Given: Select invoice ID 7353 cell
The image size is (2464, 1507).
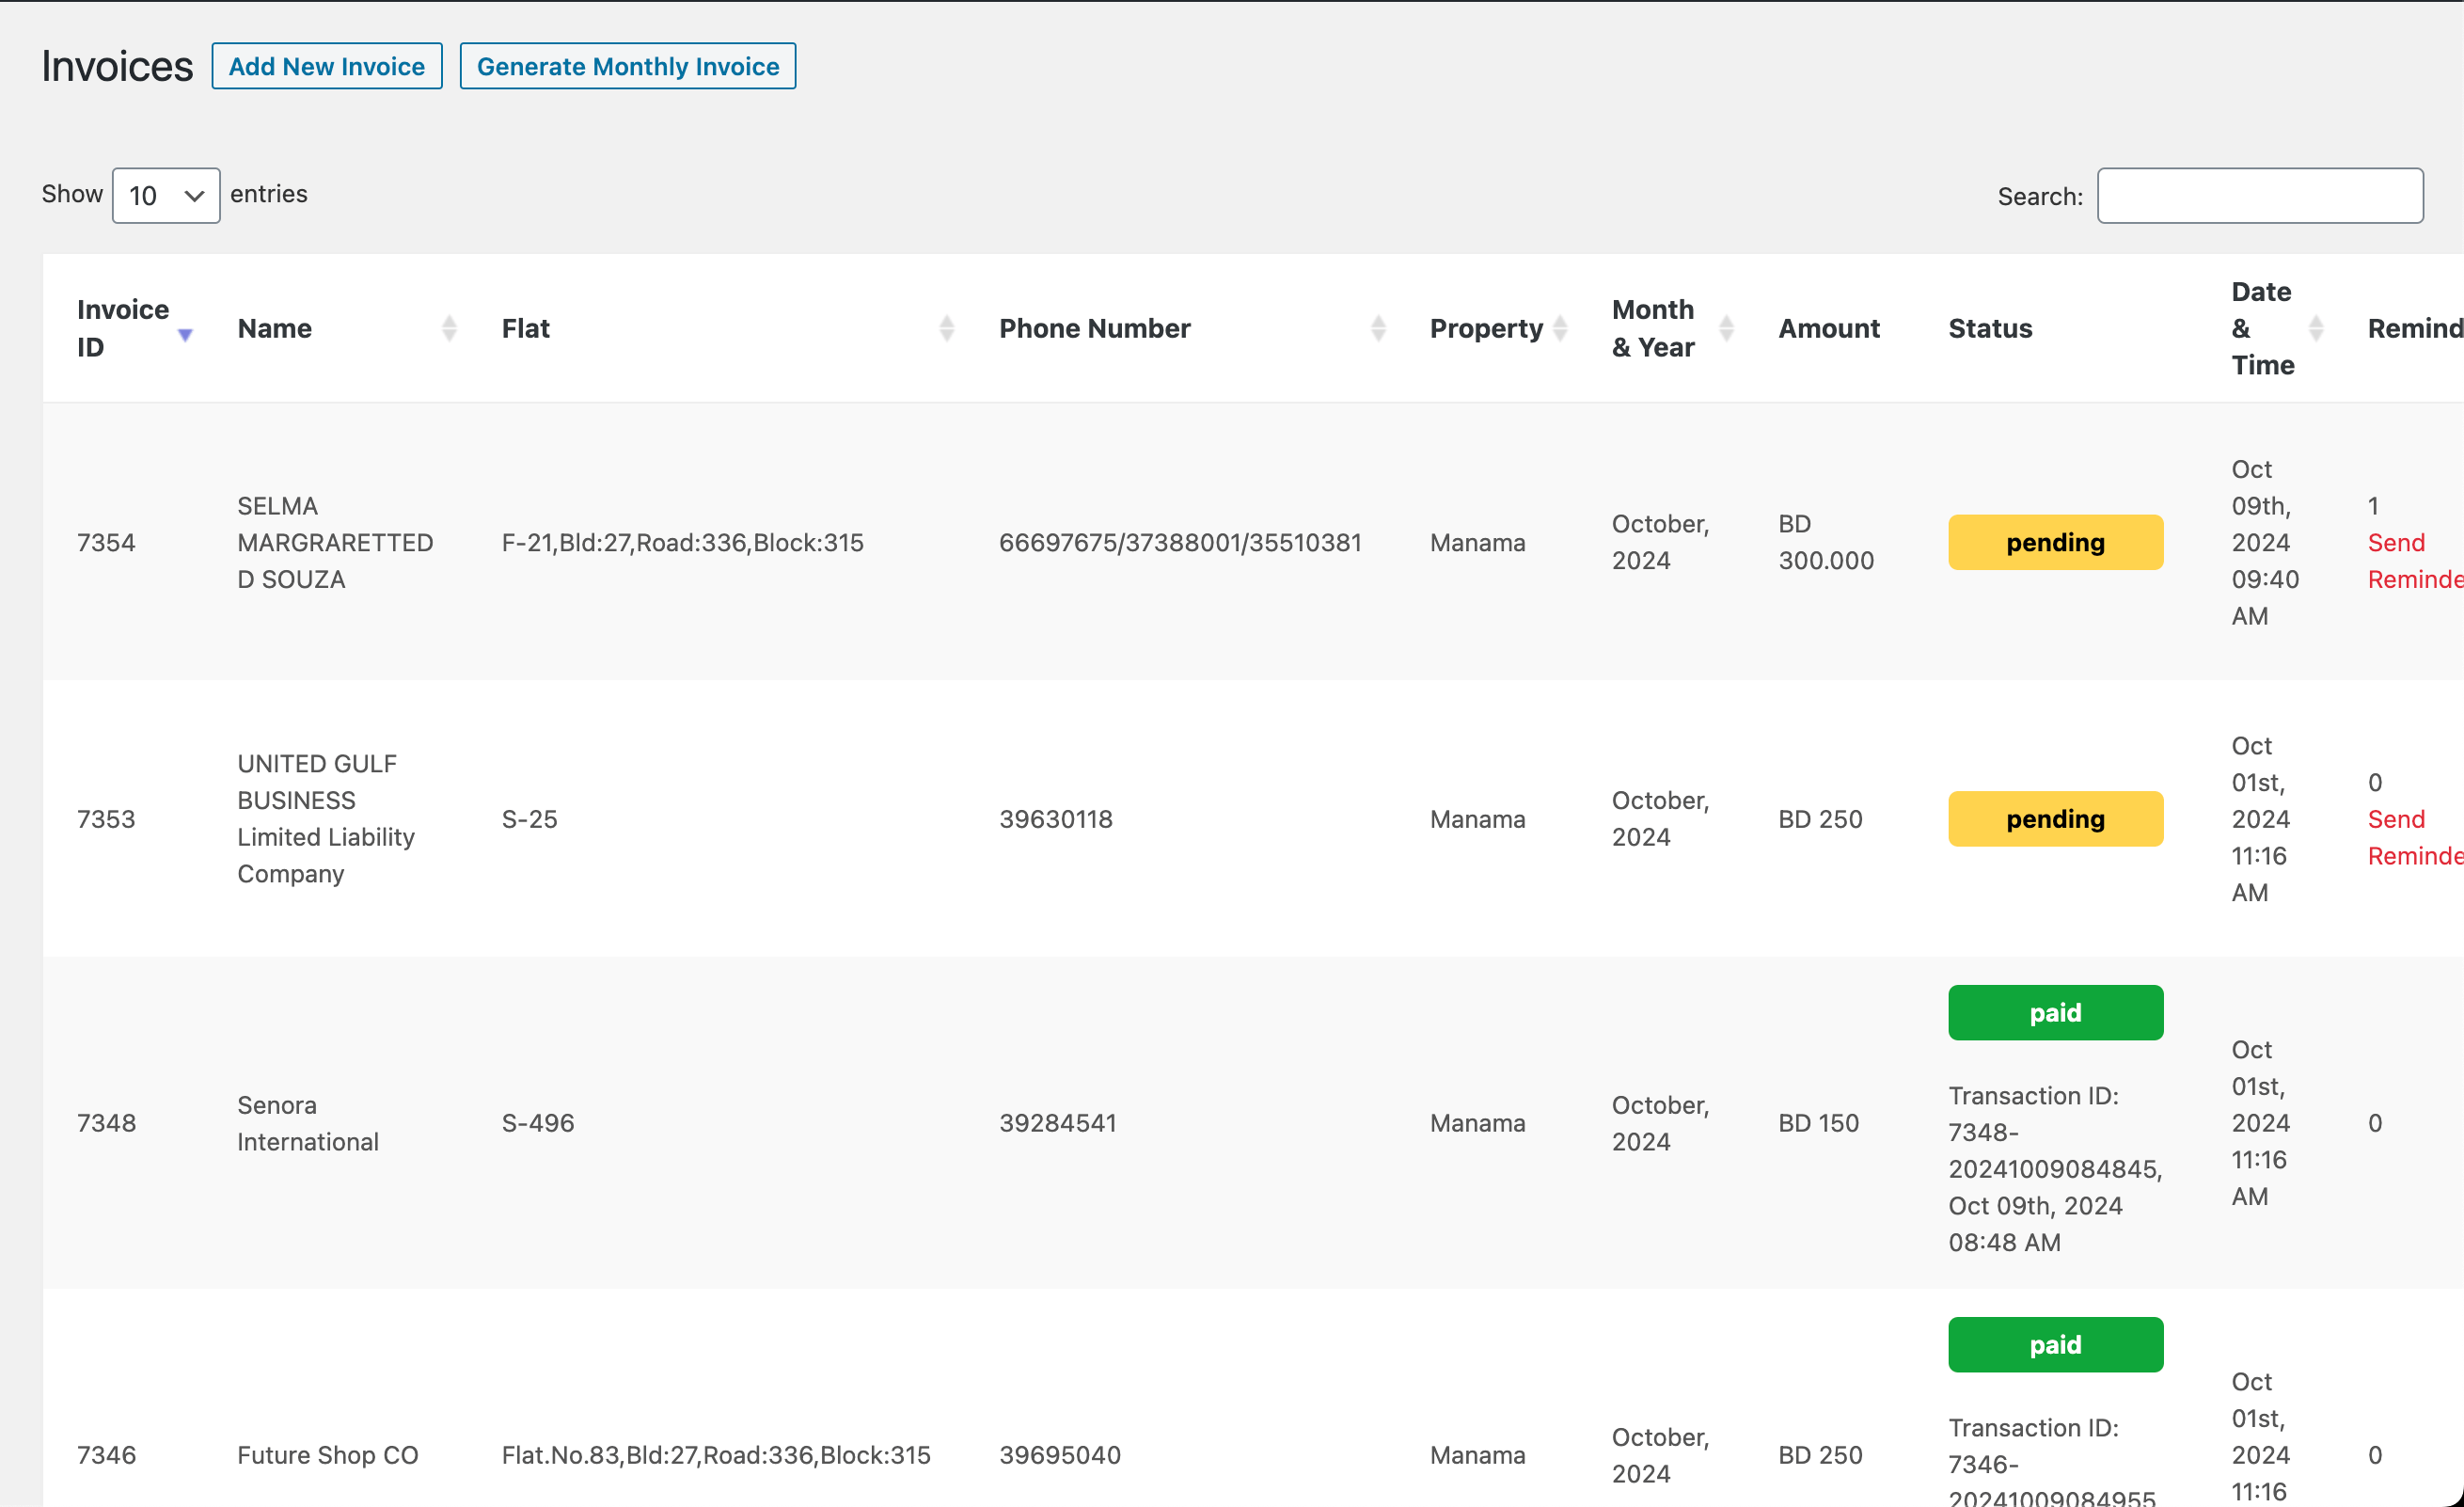Looking at the screenshot, I should coord(106,819).
